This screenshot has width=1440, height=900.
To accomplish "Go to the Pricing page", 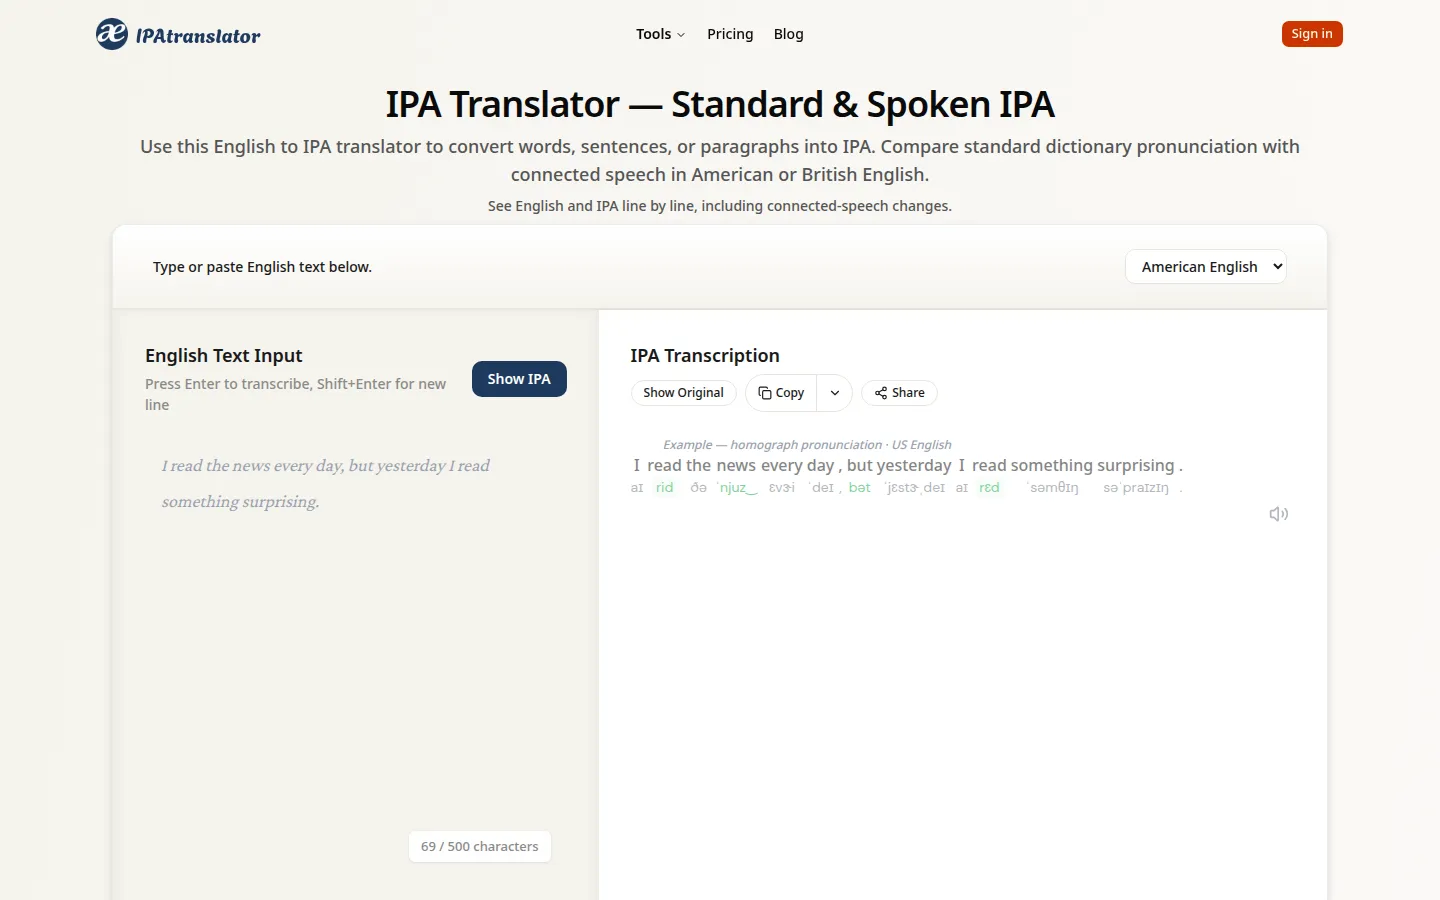I will (730, 34).
